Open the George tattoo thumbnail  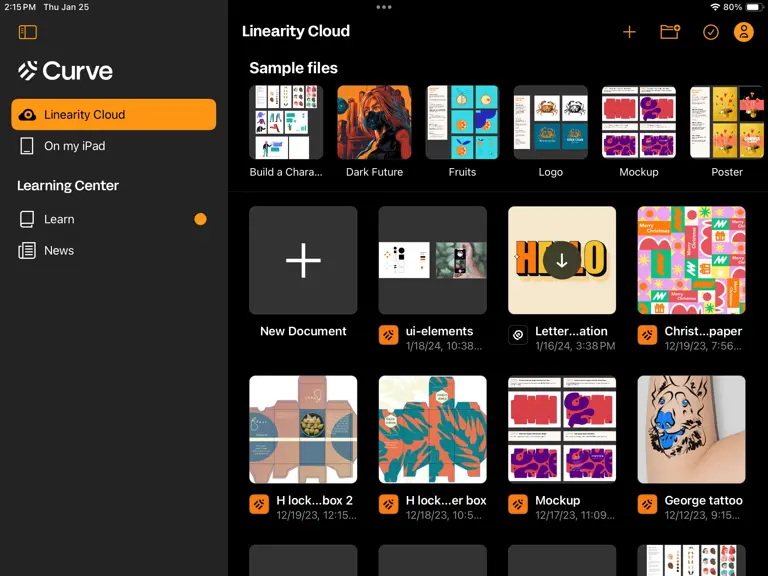click(x=692, y=430)
